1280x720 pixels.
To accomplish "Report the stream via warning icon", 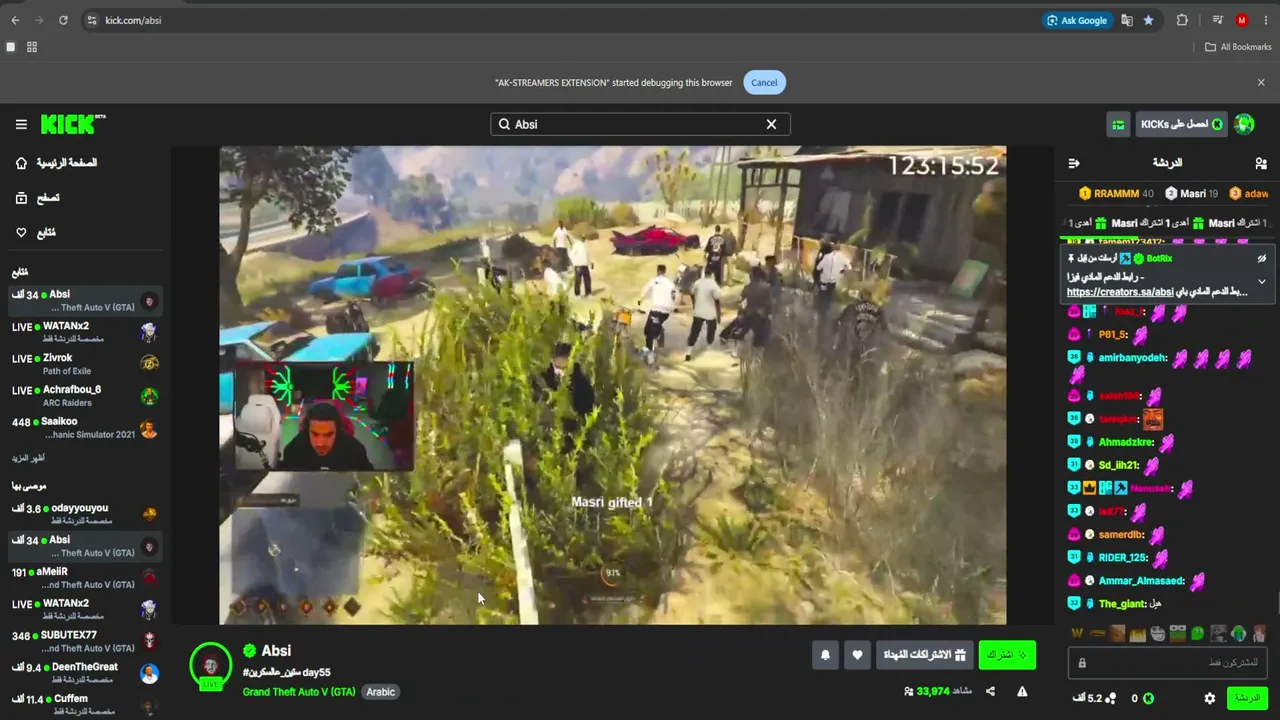I will click(1022, 691).
